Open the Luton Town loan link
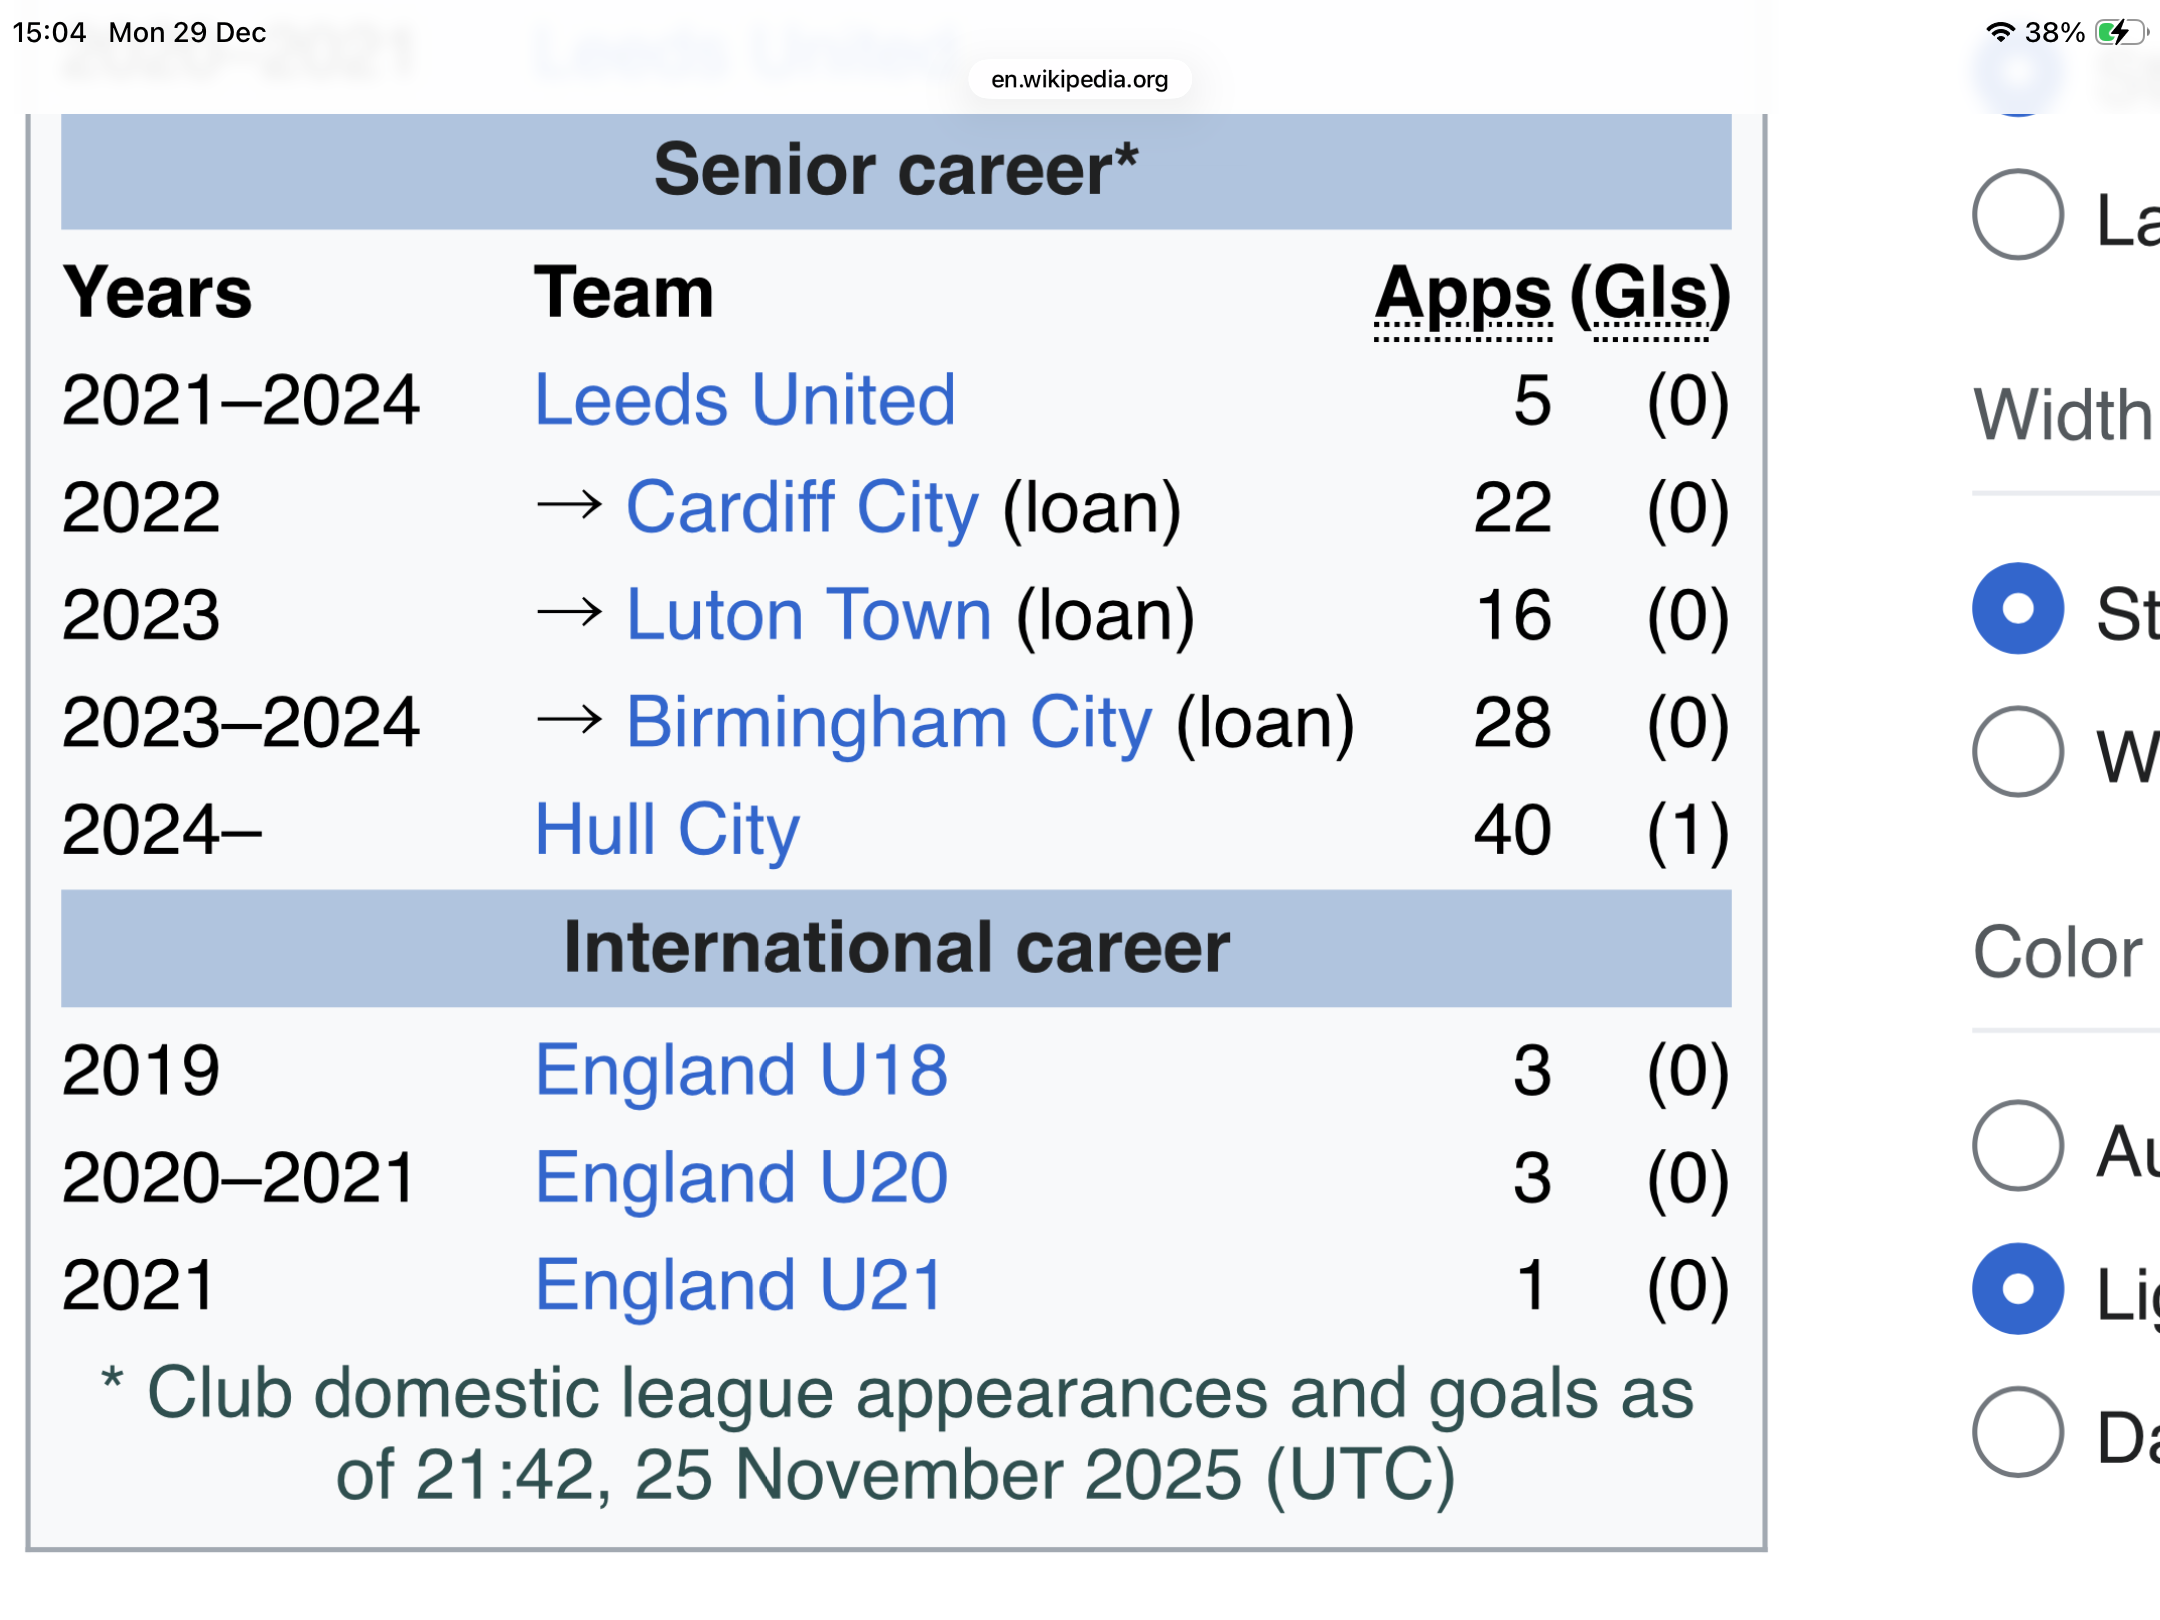Image resolution: width=2160 pixels, height=1620 pixels. (x=809, y=614)
